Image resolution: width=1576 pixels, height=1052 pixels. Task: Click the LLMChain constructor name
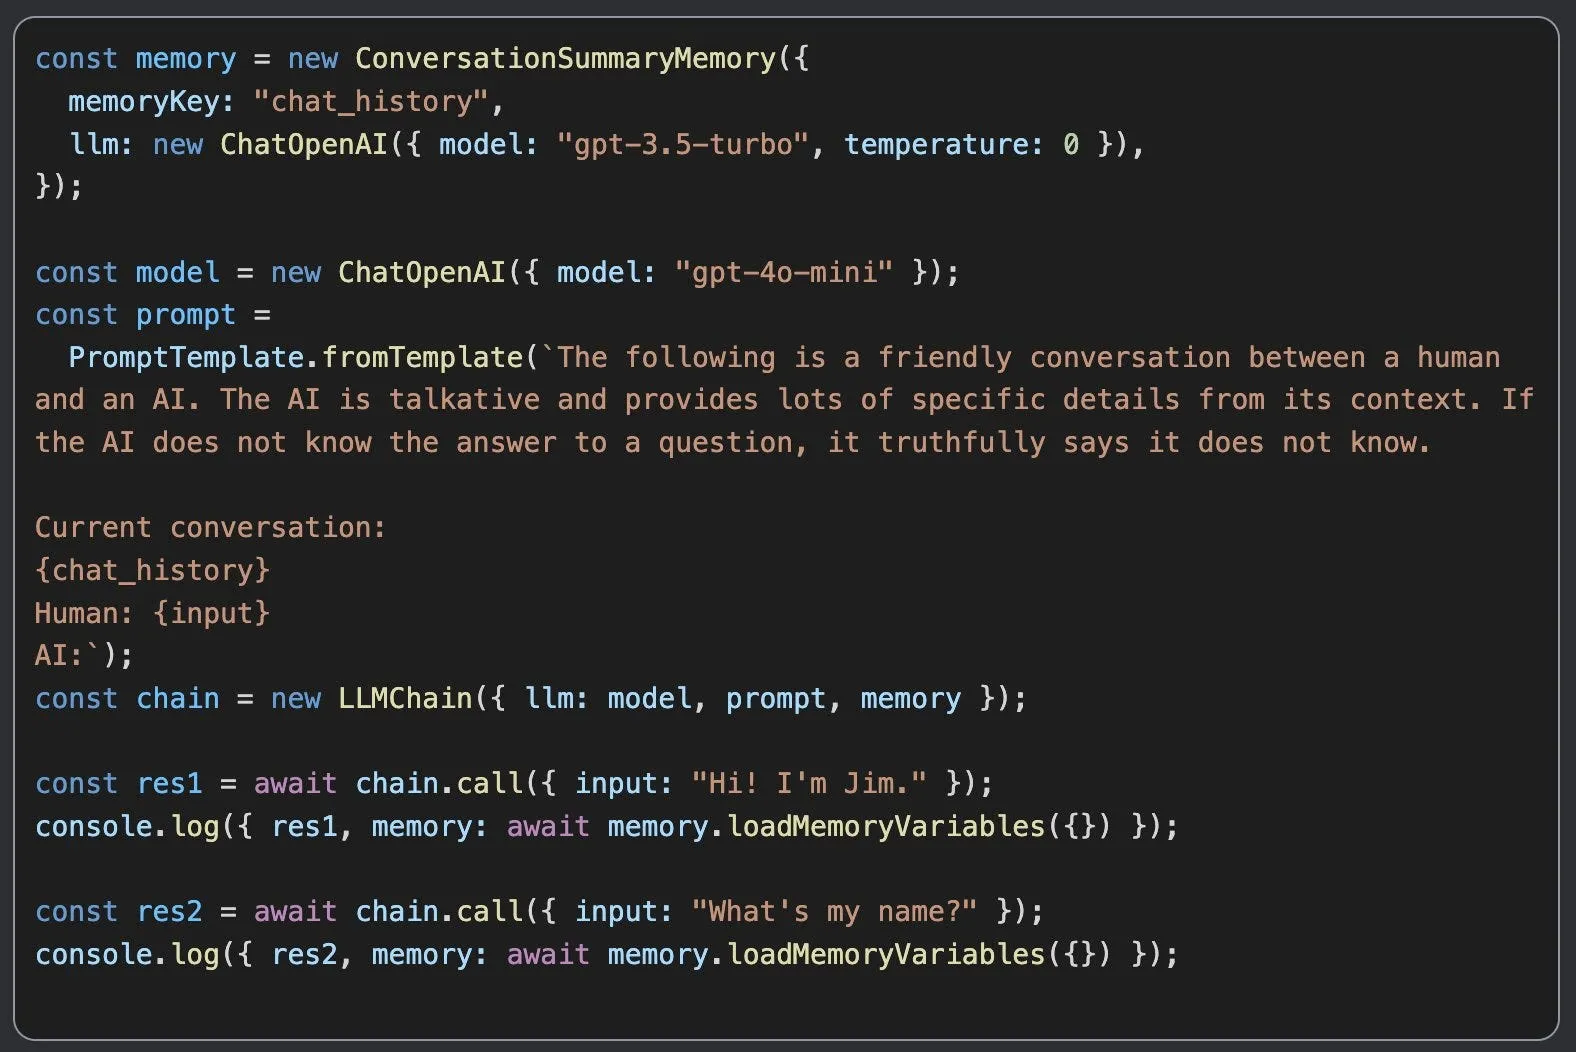click(405, 699)
